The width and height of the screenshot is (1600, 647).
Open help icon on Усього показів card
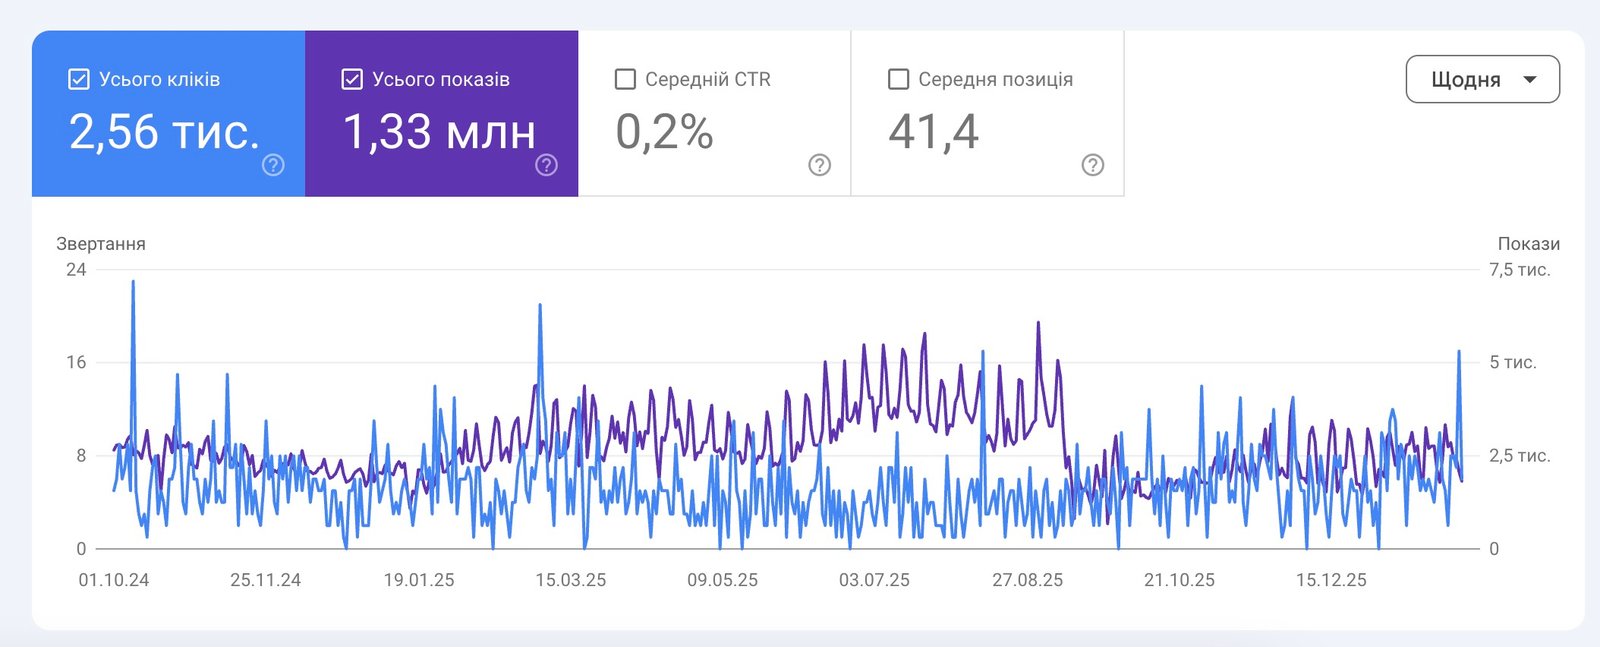[546, 165]
